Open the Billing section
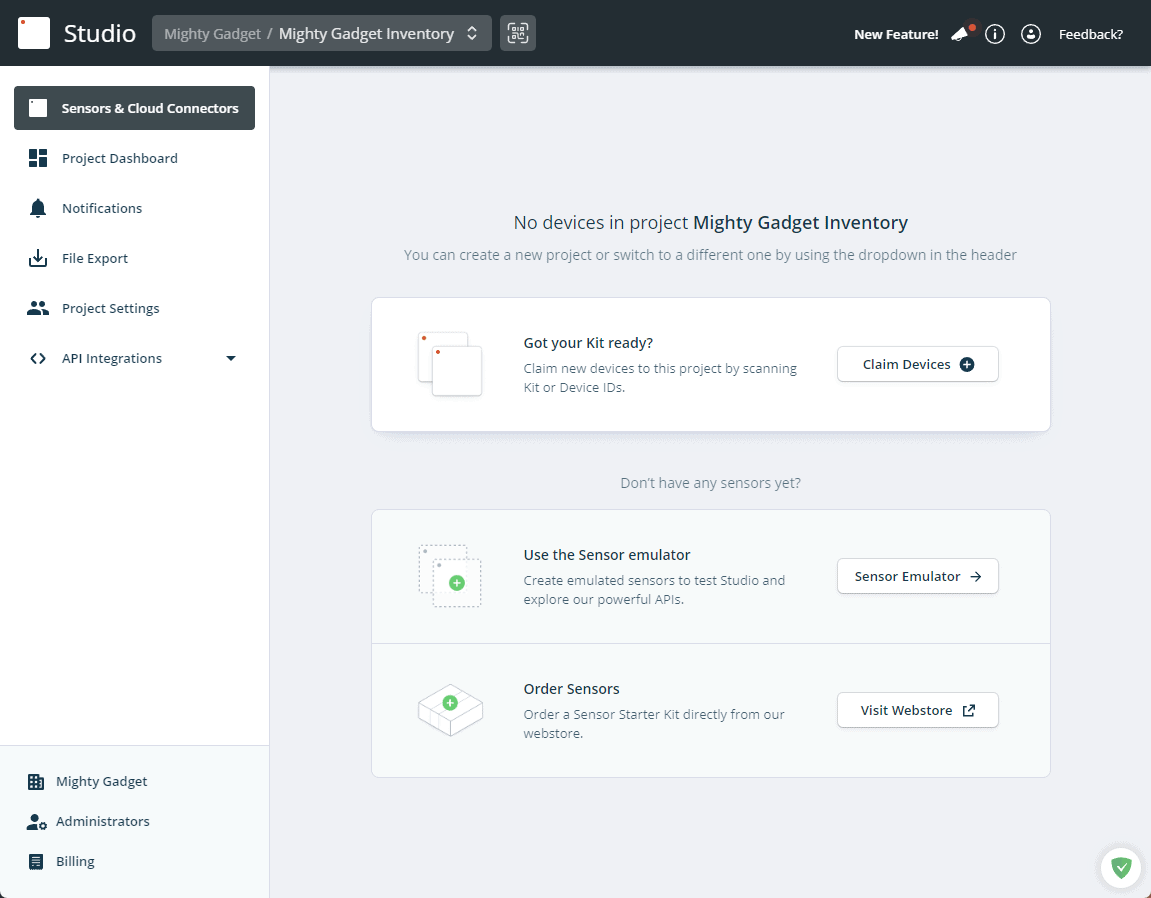The image size is (1151, 898). coord(75,861)
